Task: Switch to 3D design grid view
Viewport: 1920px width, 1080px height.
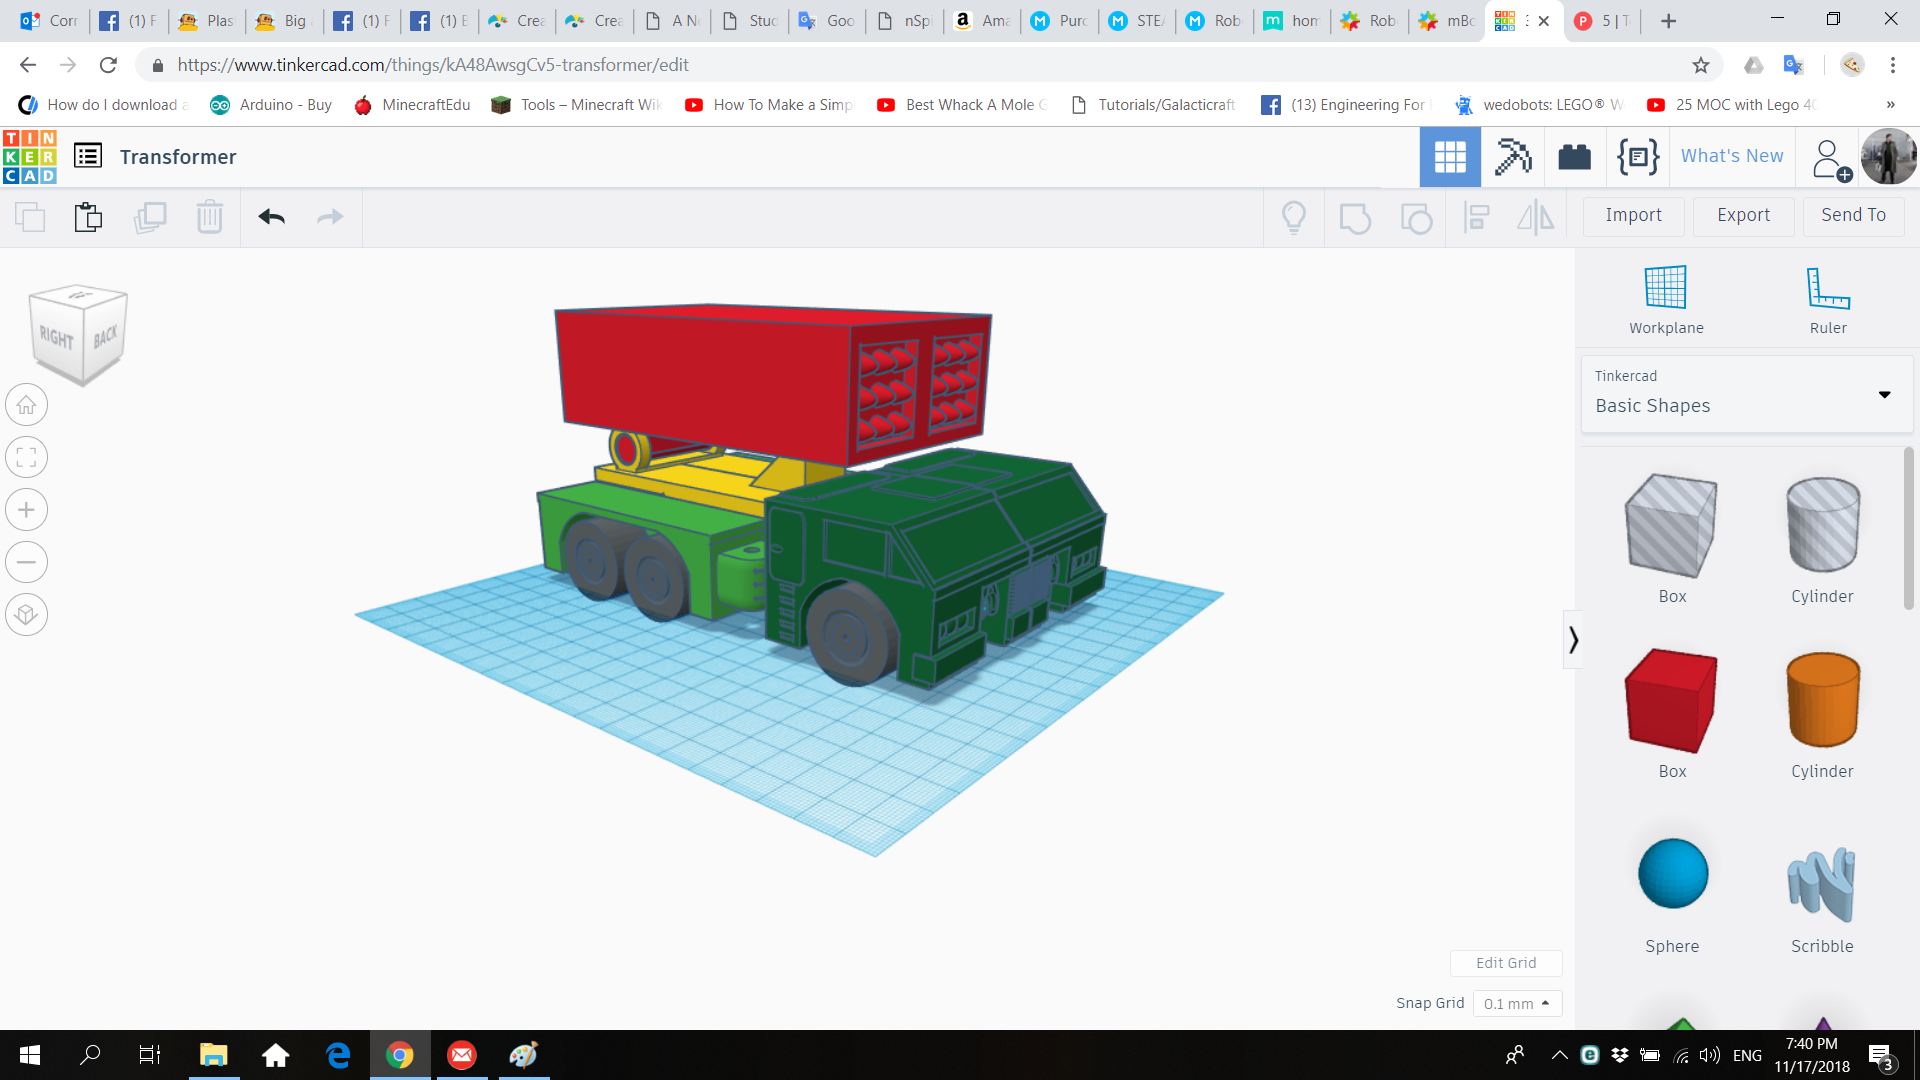Action: pos(1449,157)
